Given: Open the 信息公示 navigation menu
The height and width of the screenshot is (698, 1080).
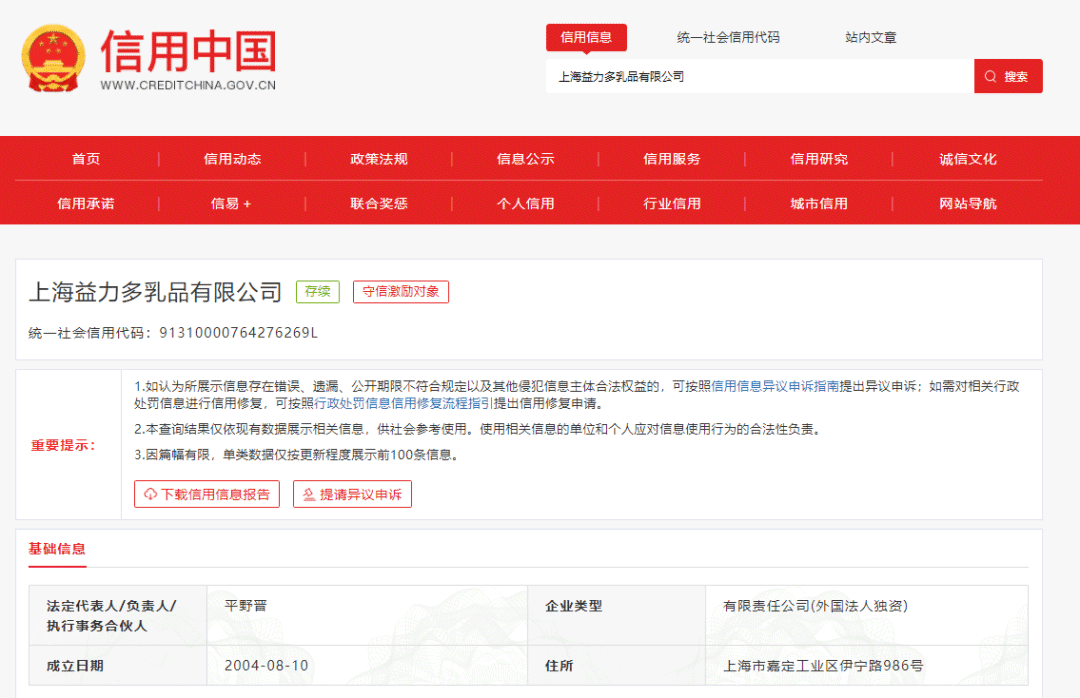Looking at the screenshot, I should point(525,158).
